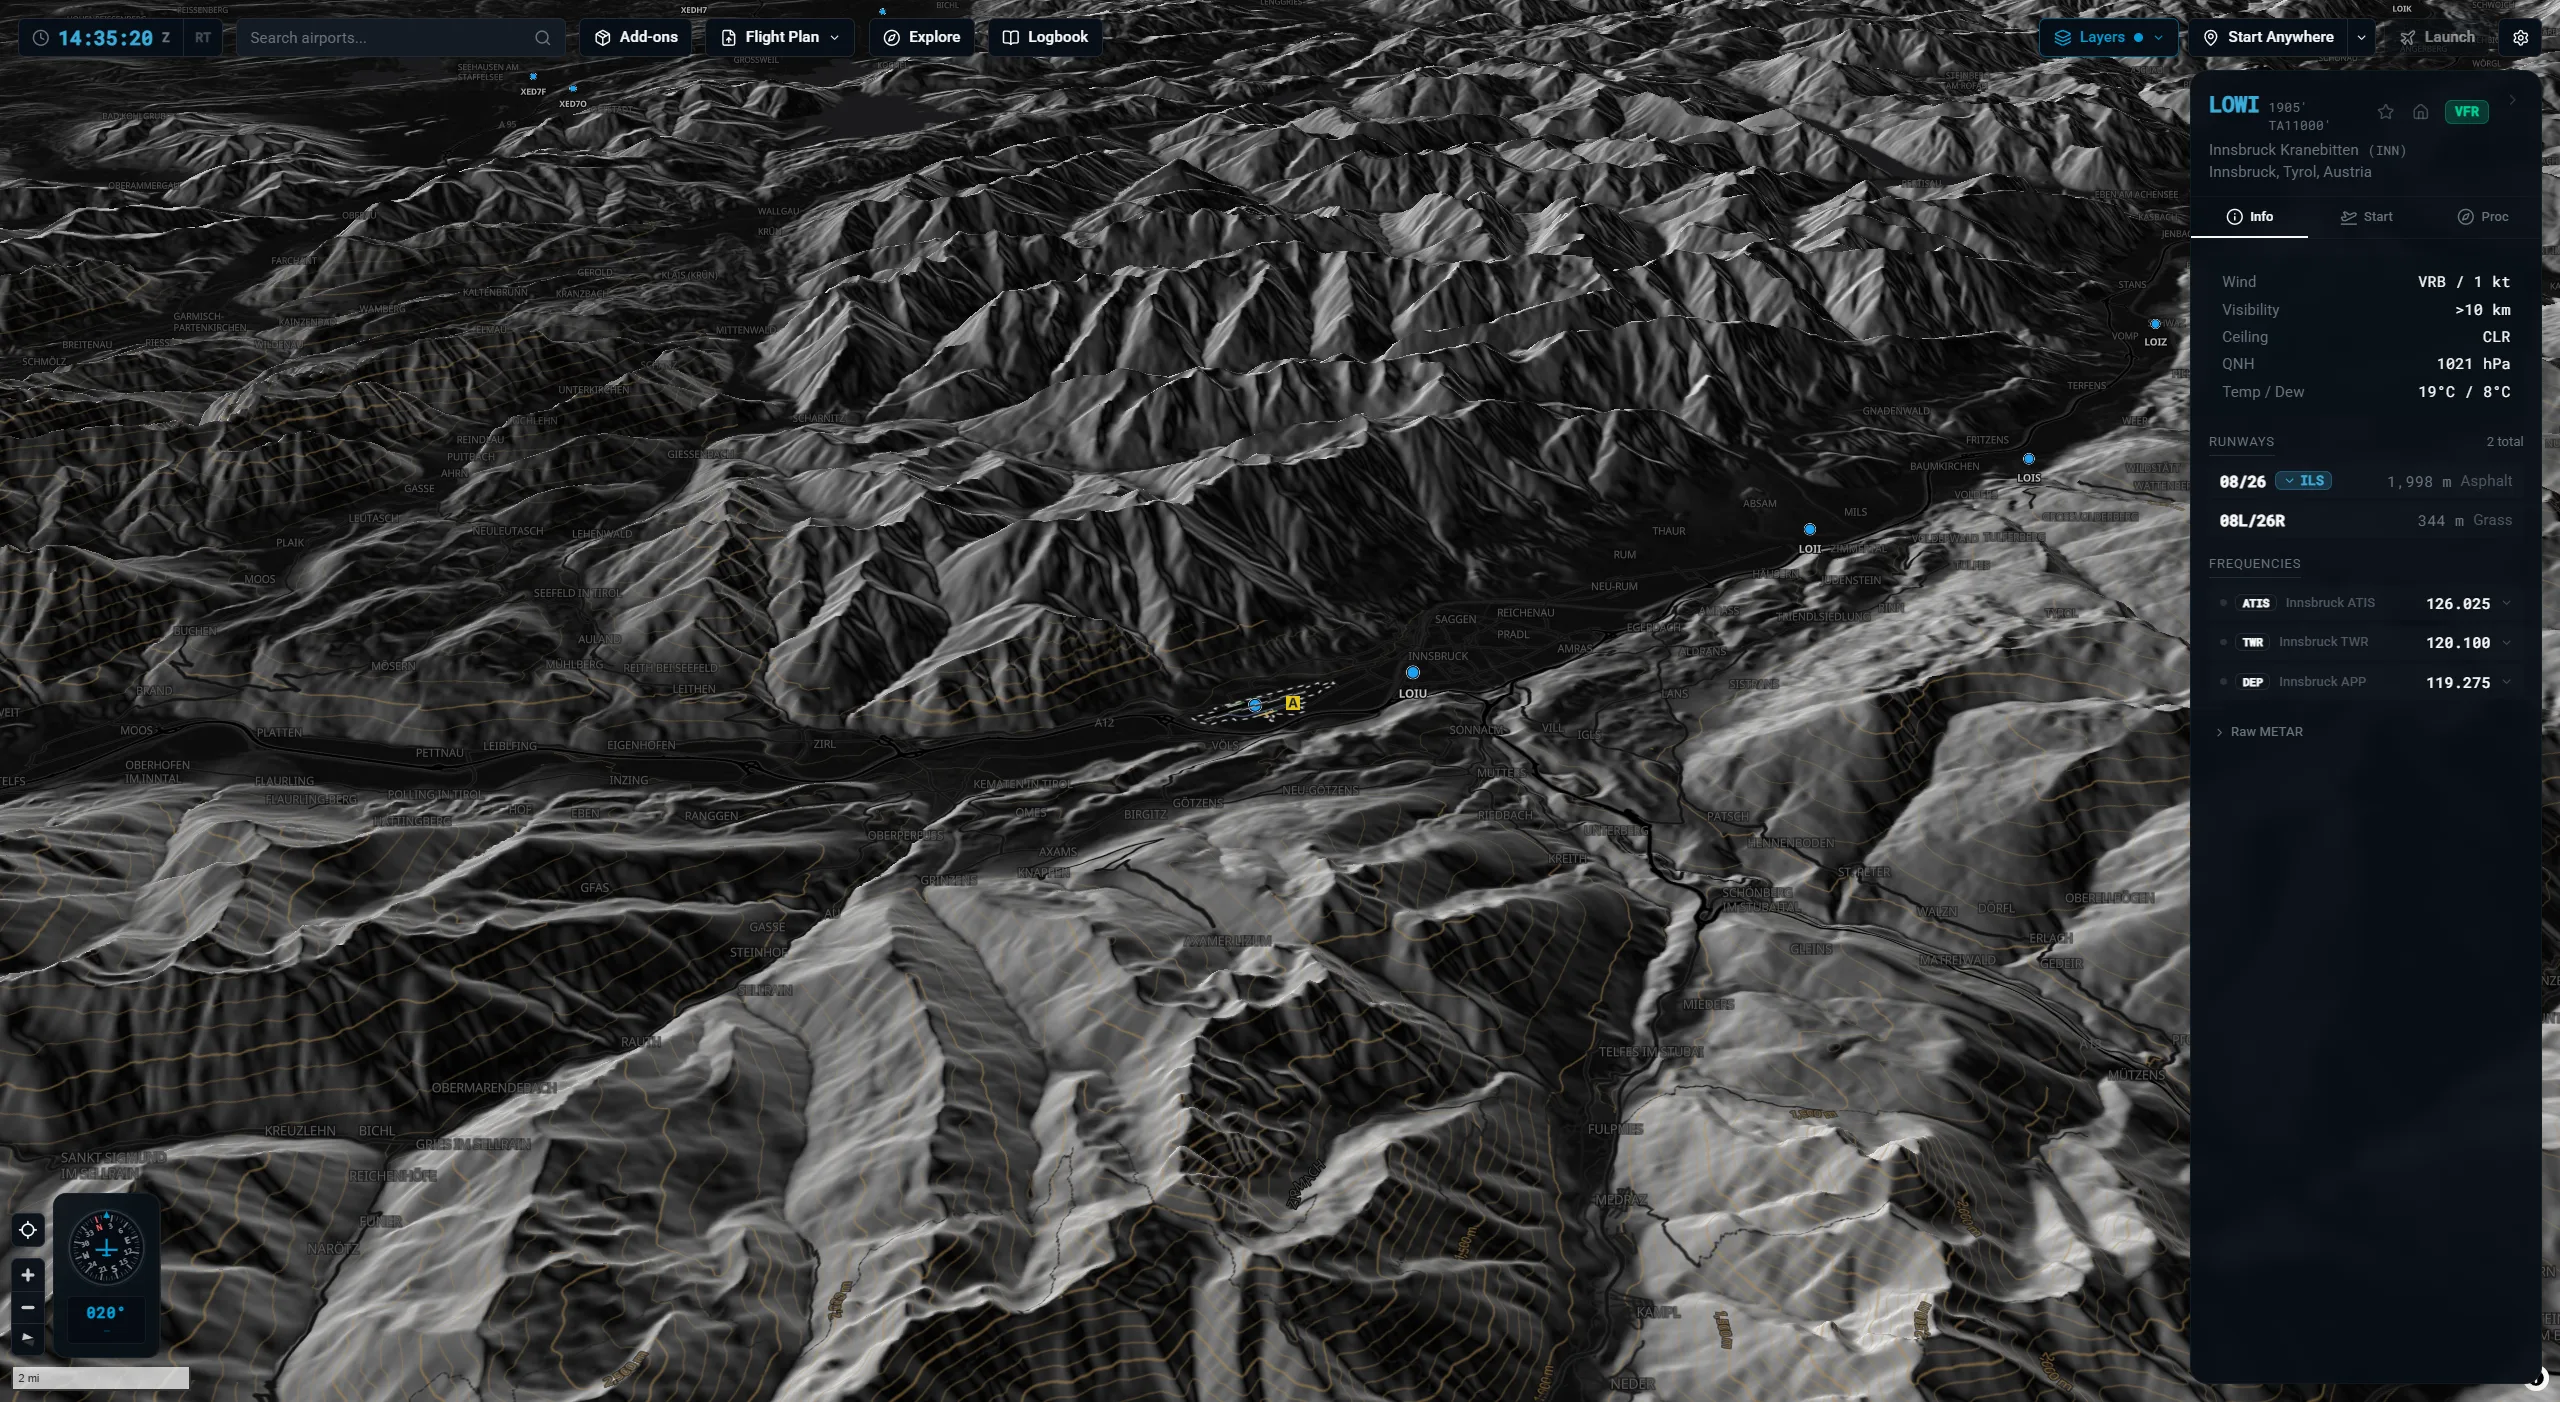Image resolution: width=2560 pixels, height=1402 pixels.
Task: Expand Raw METAR section
Action: (2260, 732)
